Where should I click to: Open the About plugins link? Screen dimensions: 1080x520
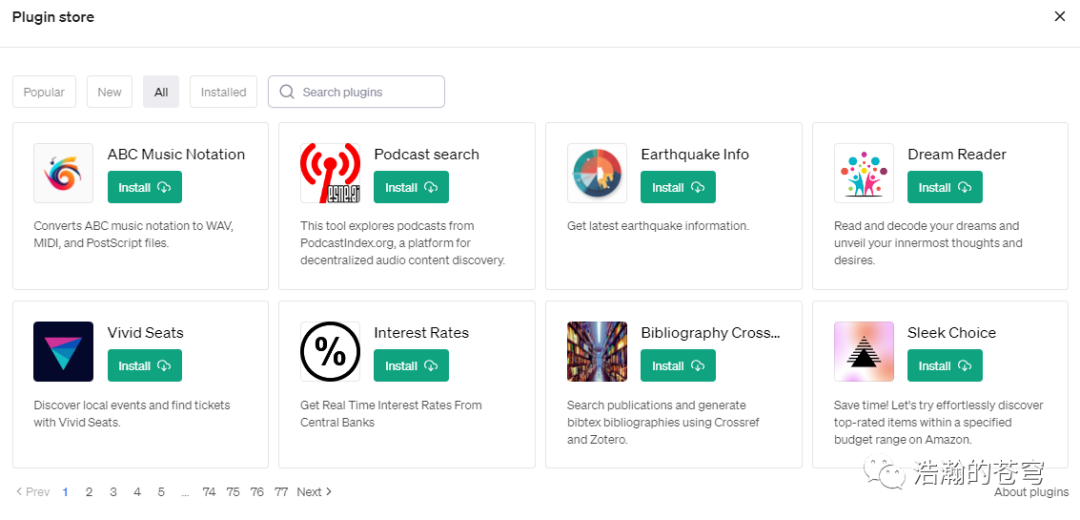coord(1031,492)
